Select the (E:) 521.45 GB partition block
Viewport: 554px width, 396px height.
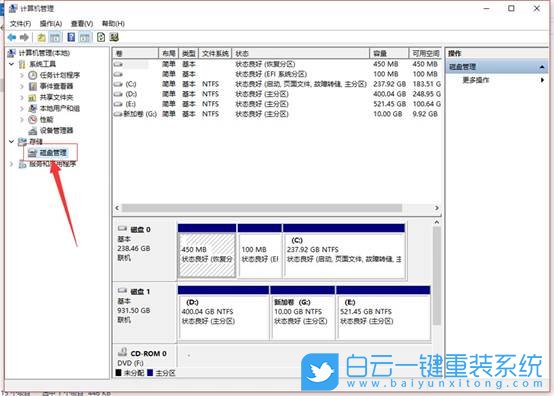point(383,313)
